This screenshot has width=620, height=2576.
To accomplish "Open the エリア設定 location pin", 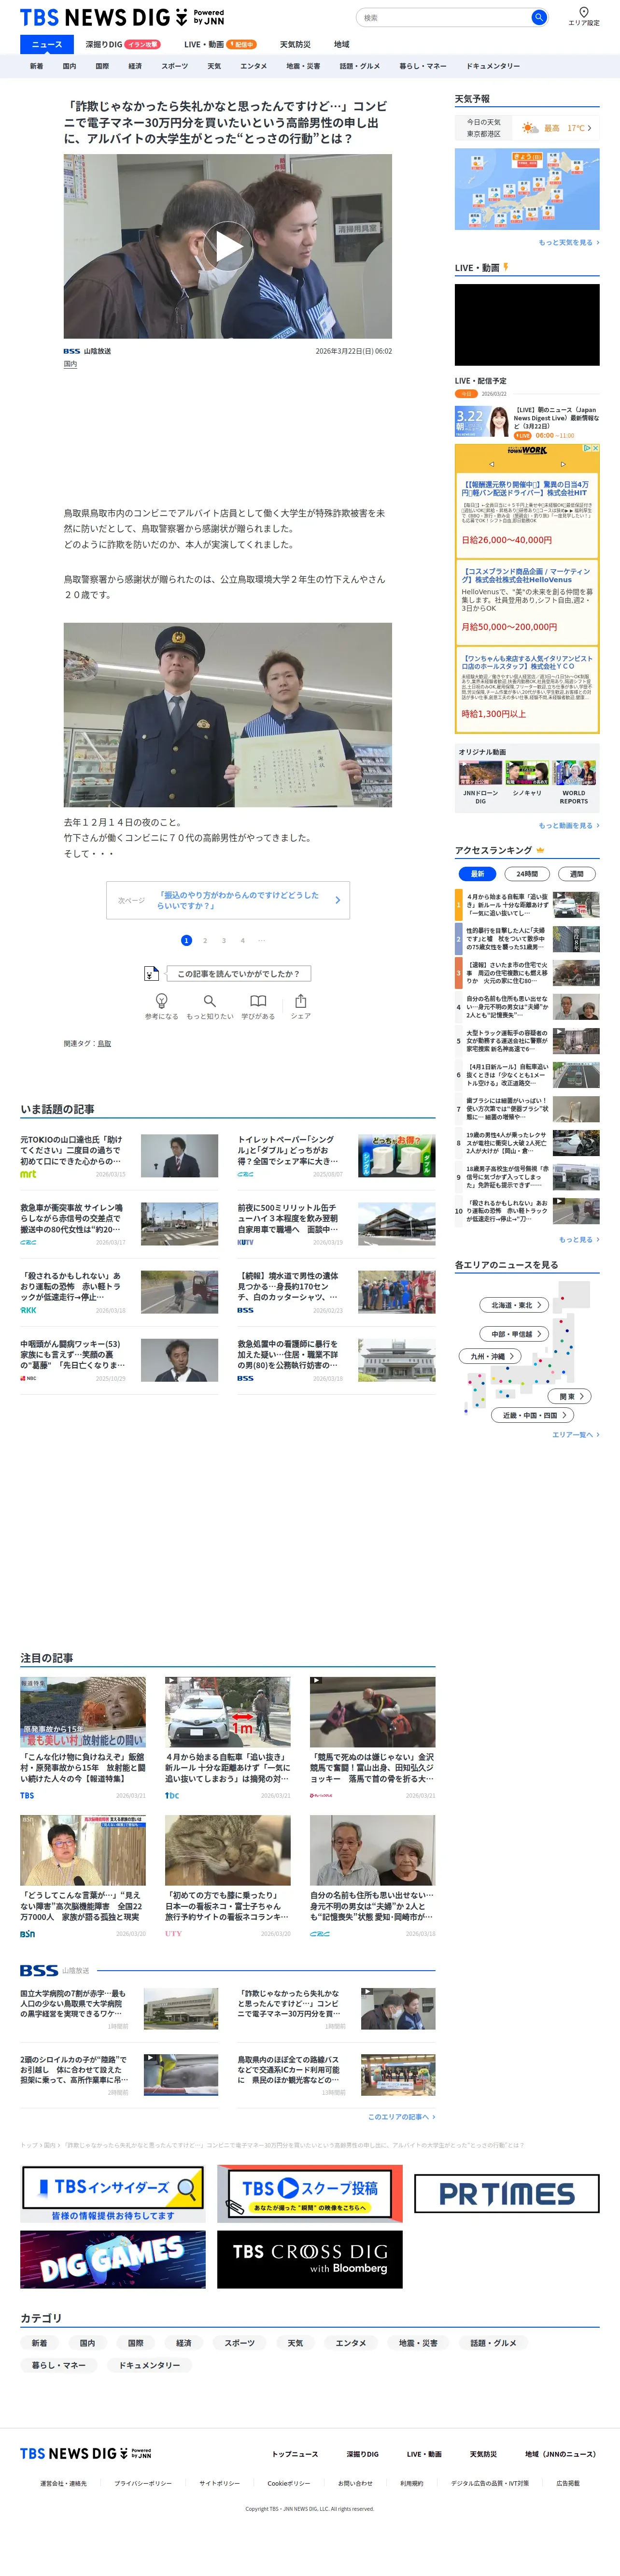I will click(x=584, y=16).
